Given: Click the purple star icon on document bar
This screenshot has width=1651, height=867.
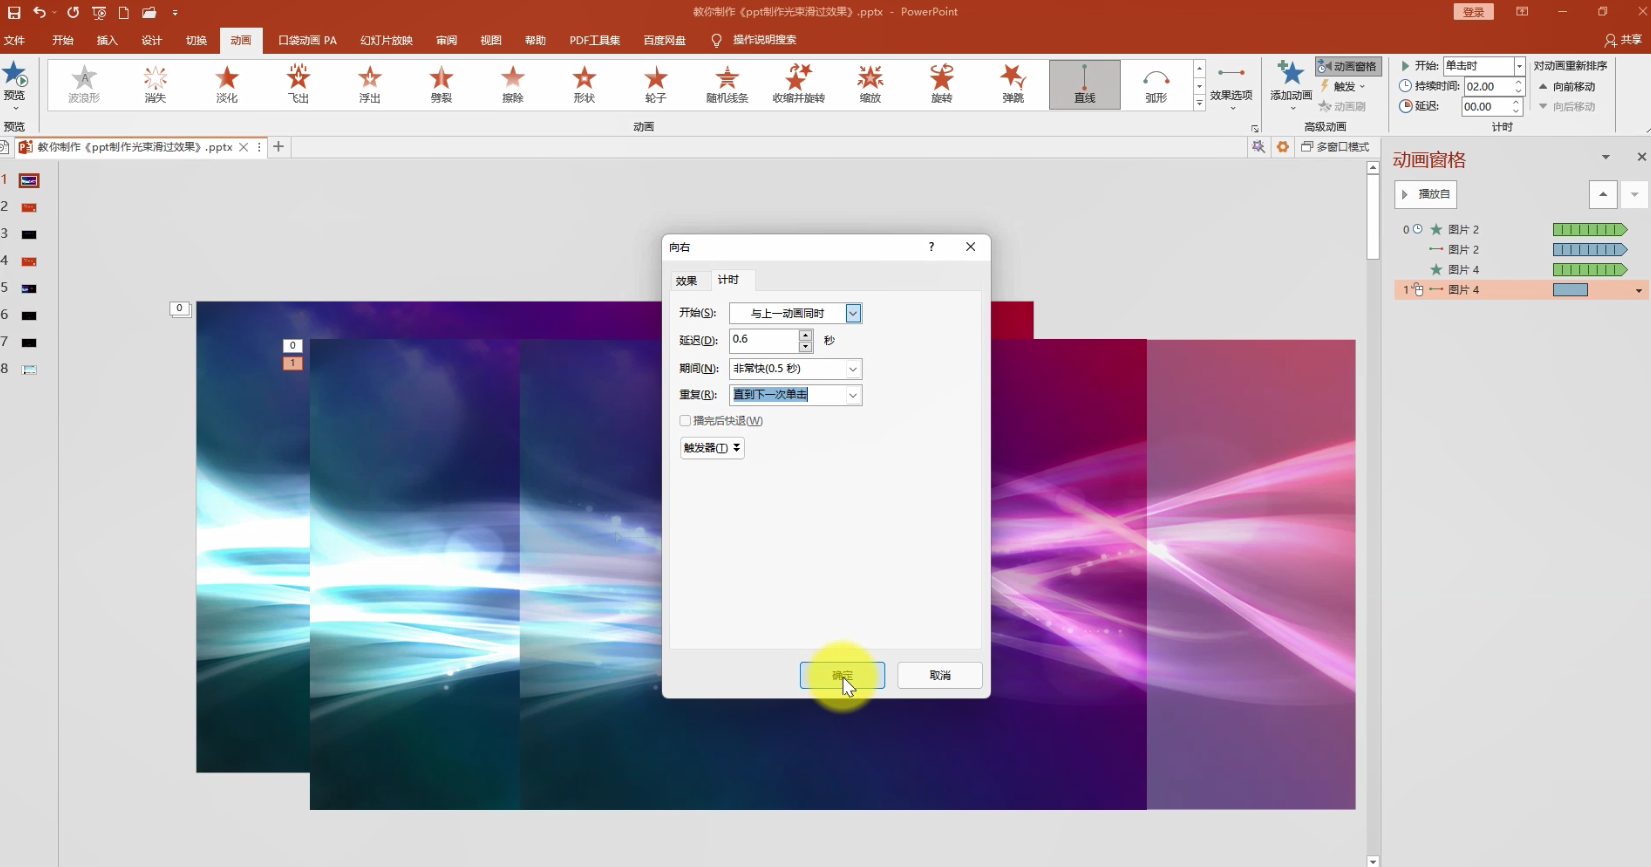Looking at the screenshot, I should coord(1258,147).
